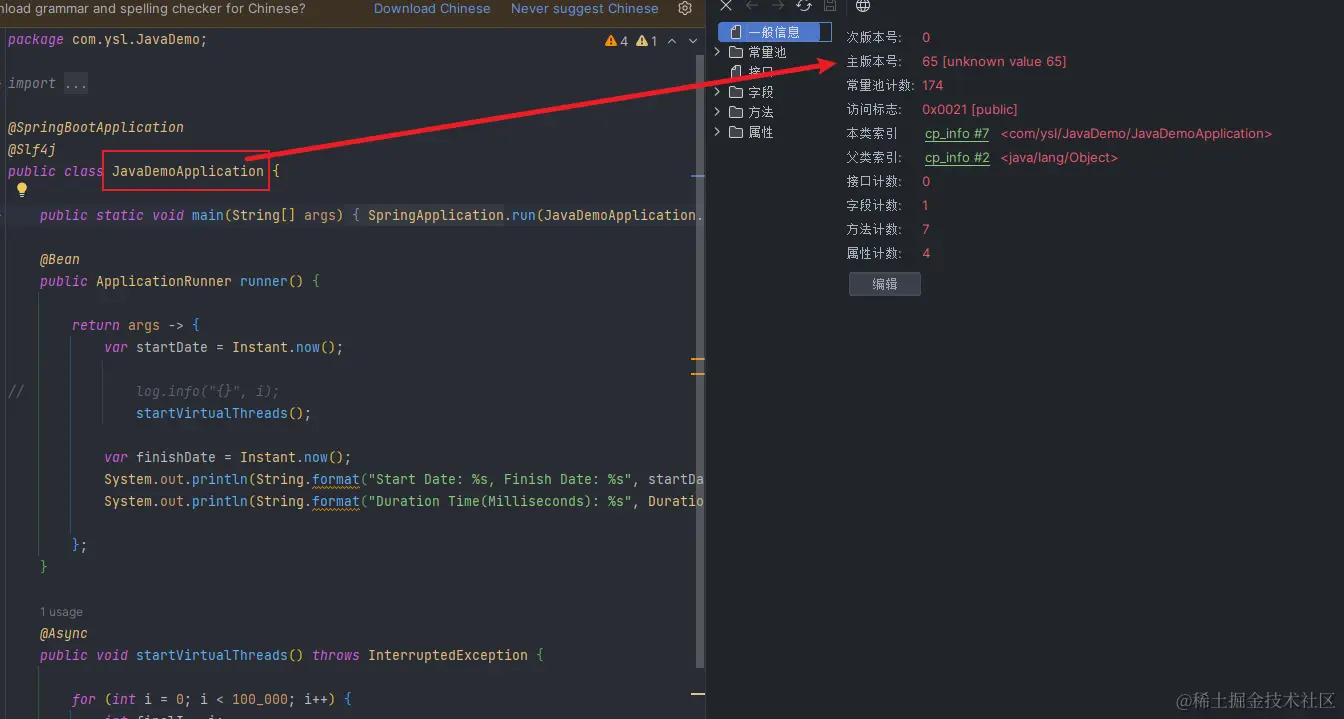Click the @Async annotation

point(64,633)
